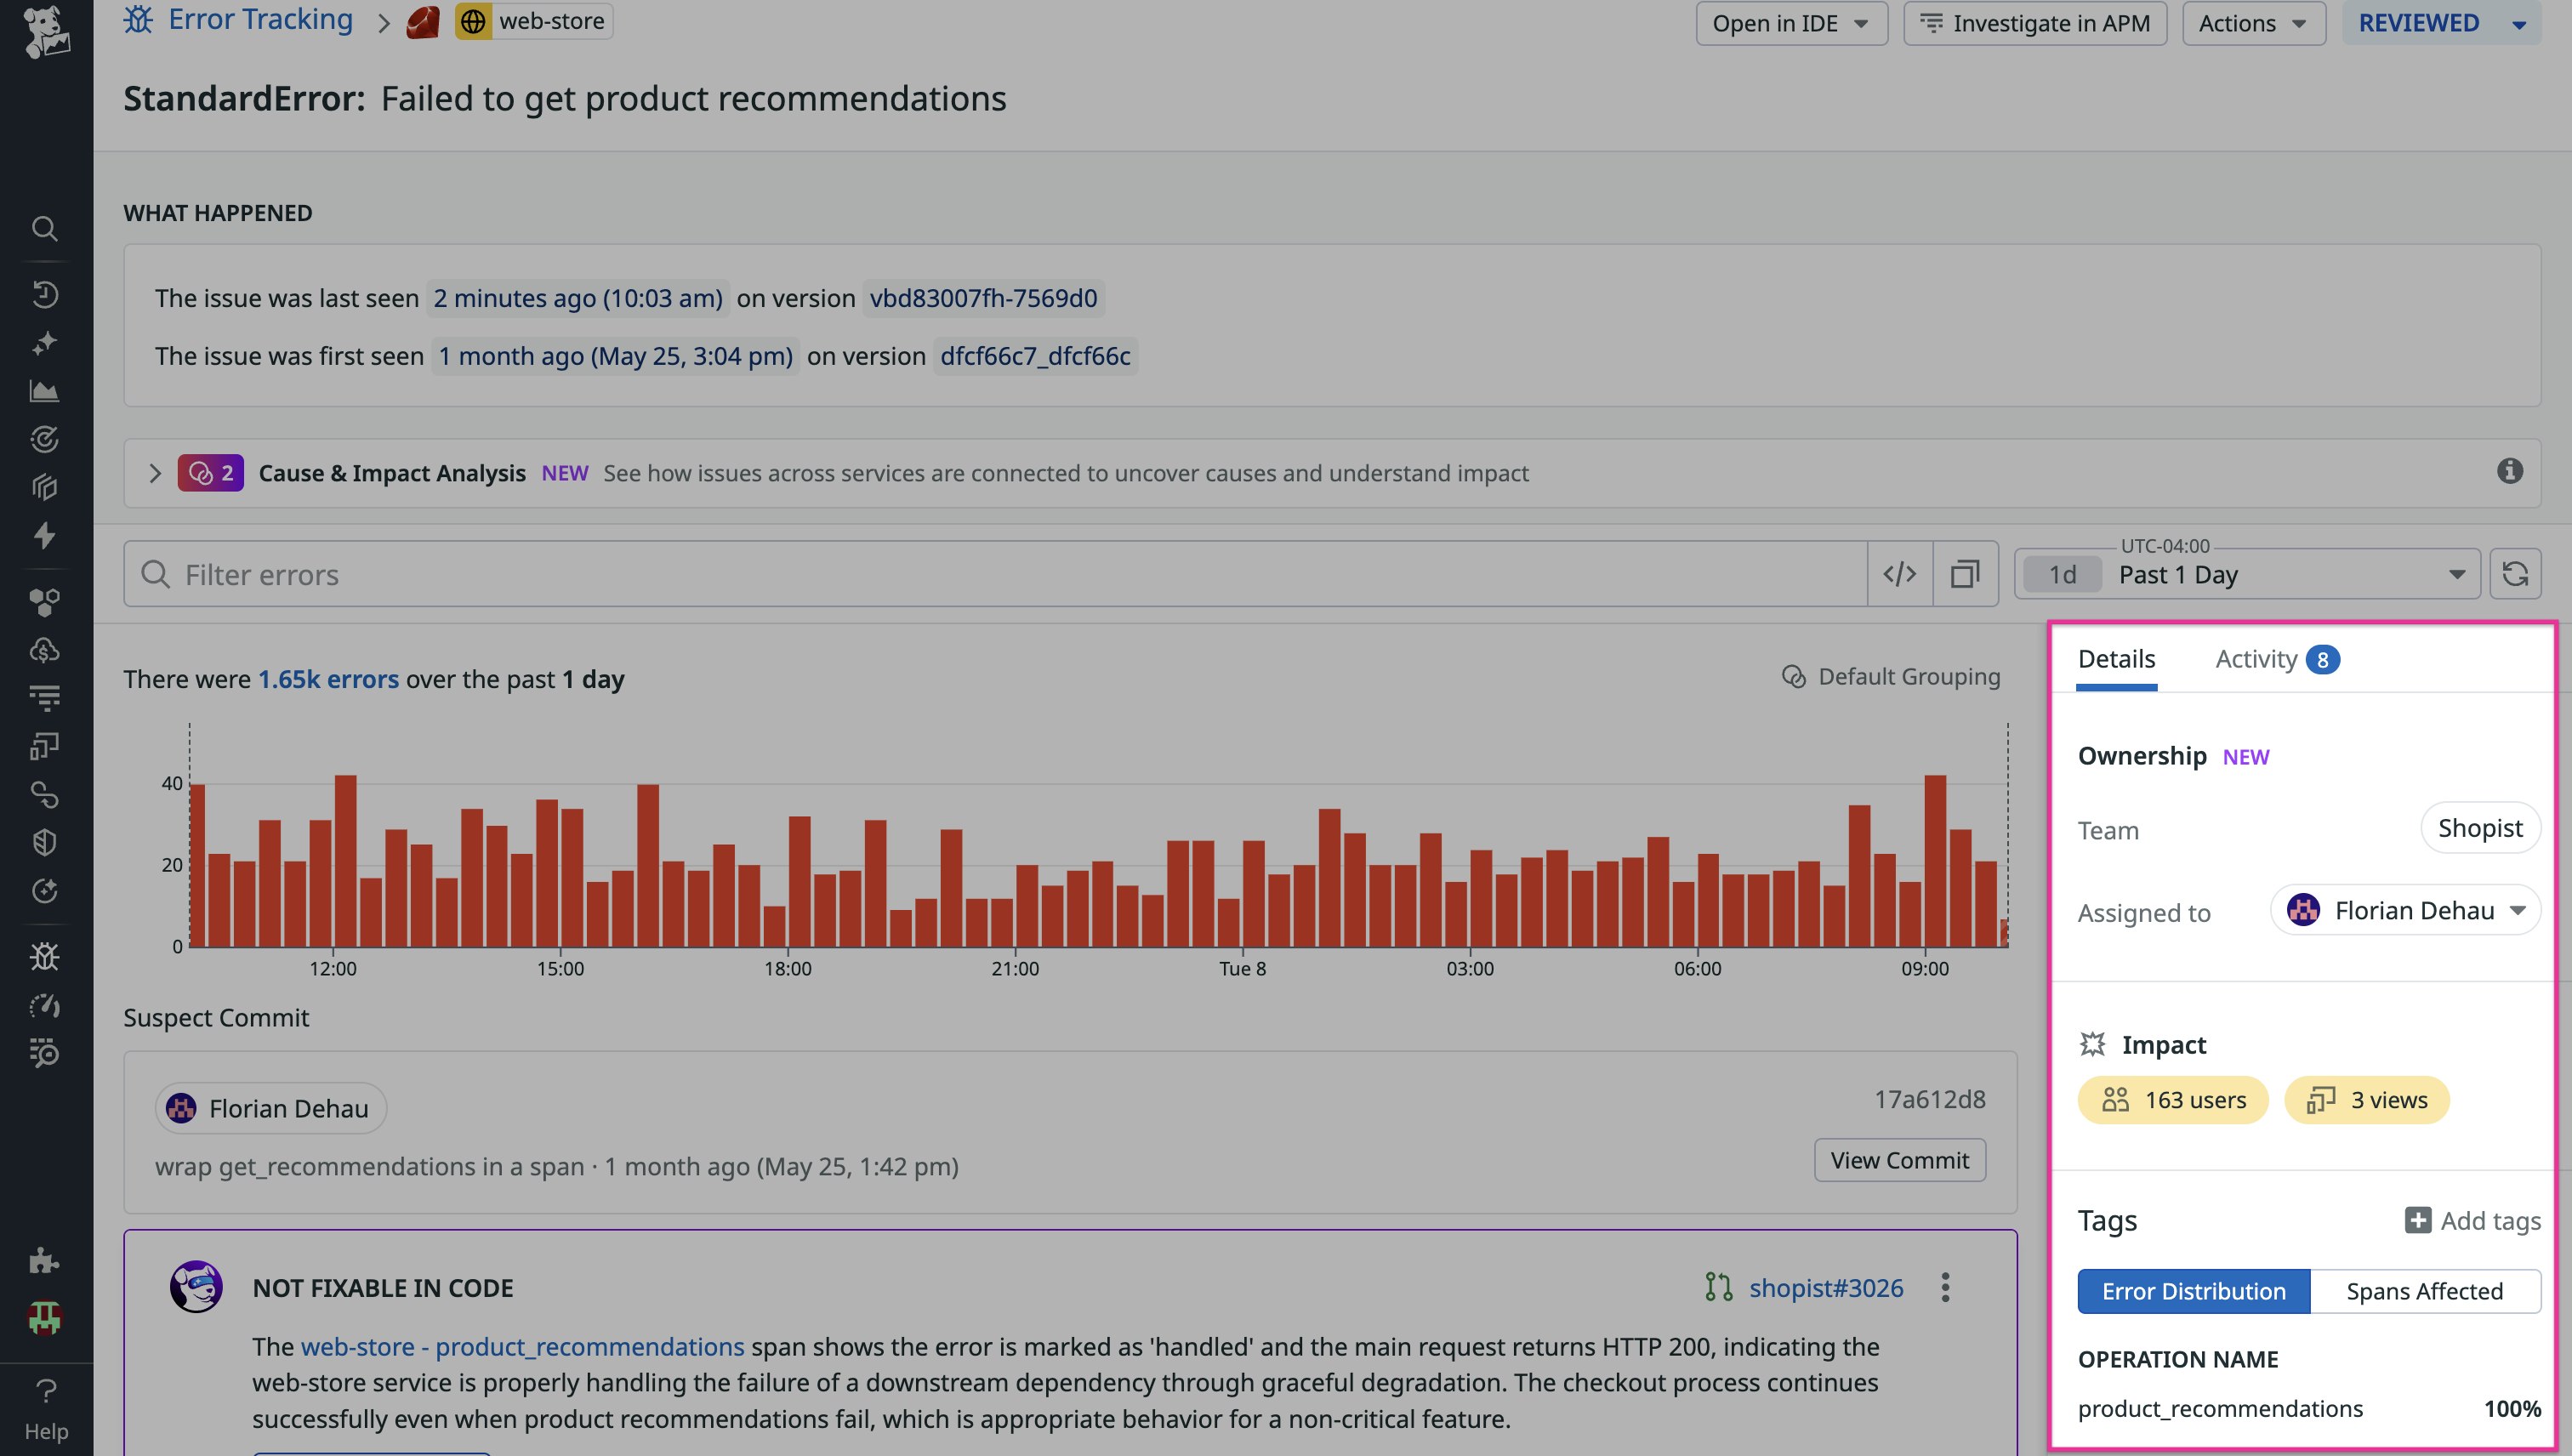
Task: Toggle the code view icon in filter bar
Action: 1899,574
